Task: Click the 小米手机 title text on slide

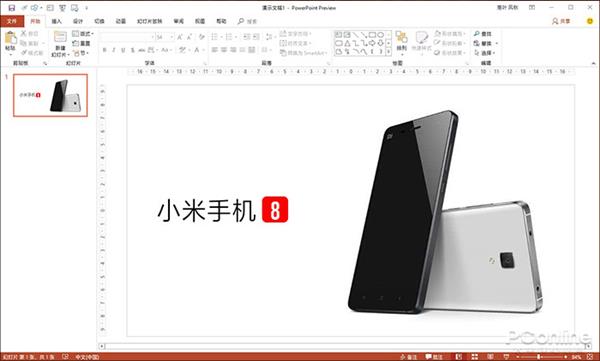Action: (207, 210)
